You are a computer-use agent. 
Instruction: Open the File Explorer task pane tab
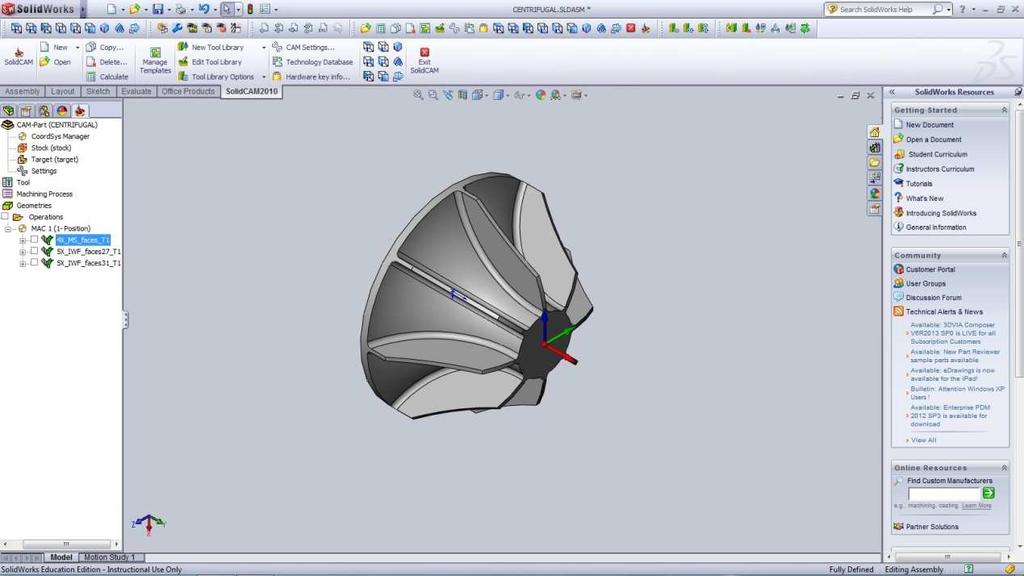tap(874, 163)
